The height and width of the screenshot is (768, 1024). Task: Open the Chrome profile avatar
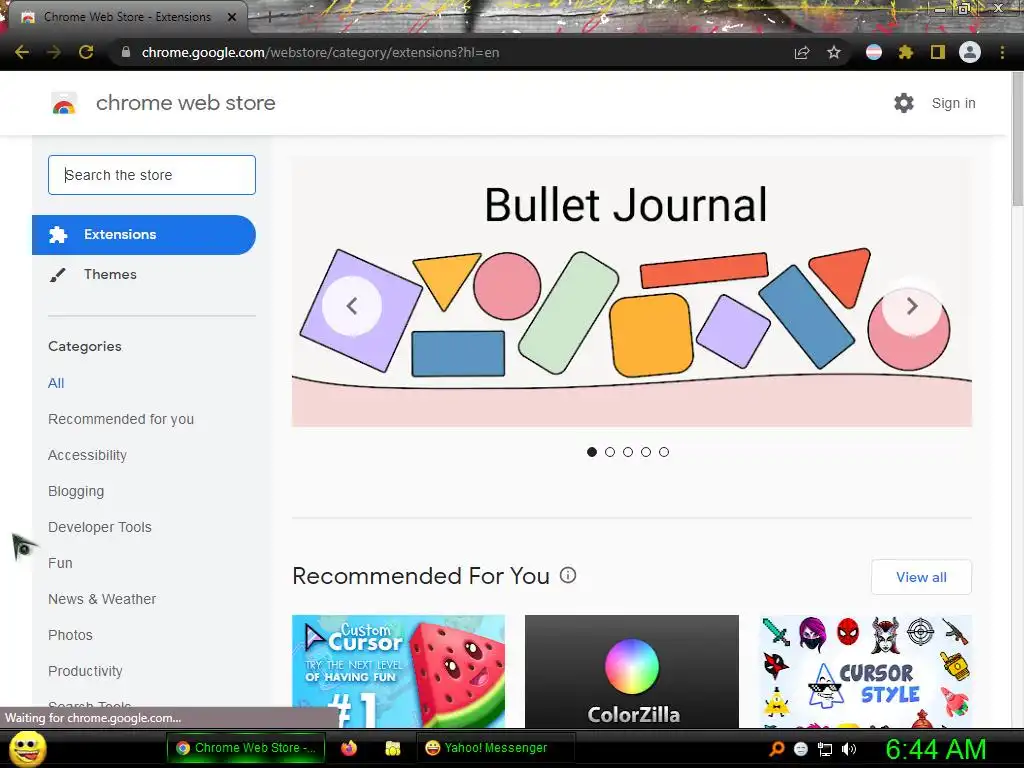click(970, 52)
